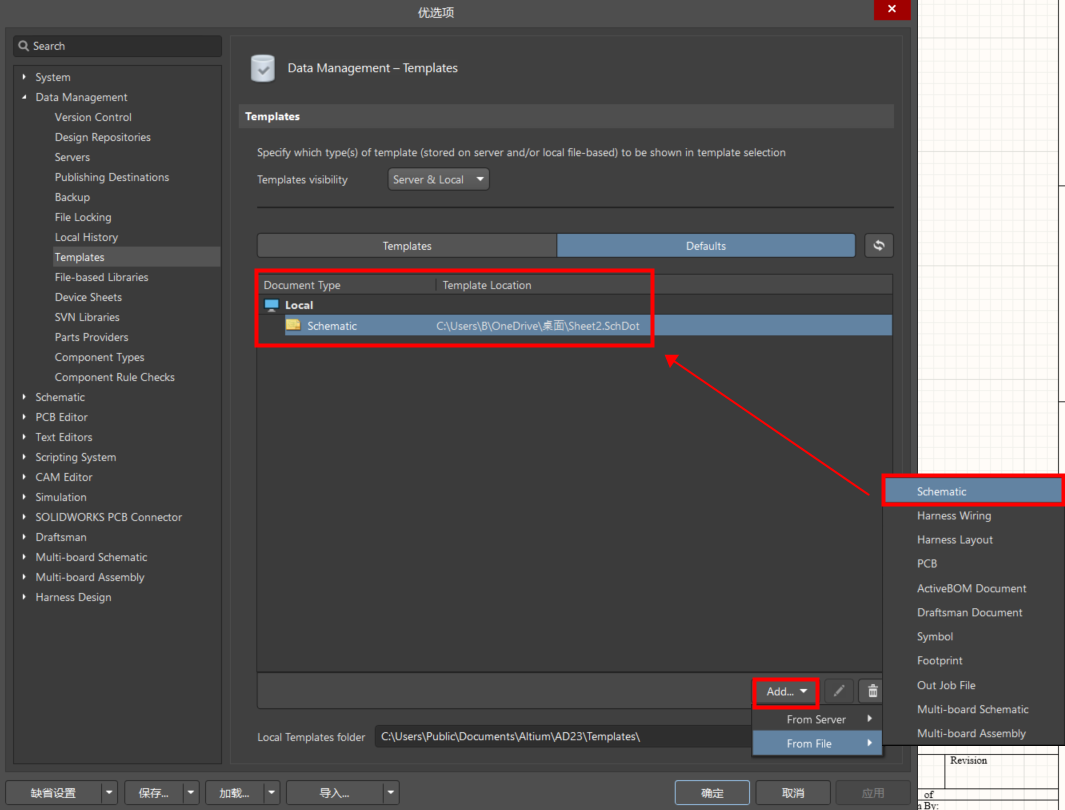Click the Local Templates folder path field
Screen dimensions: 1065x810
(560, 737)
